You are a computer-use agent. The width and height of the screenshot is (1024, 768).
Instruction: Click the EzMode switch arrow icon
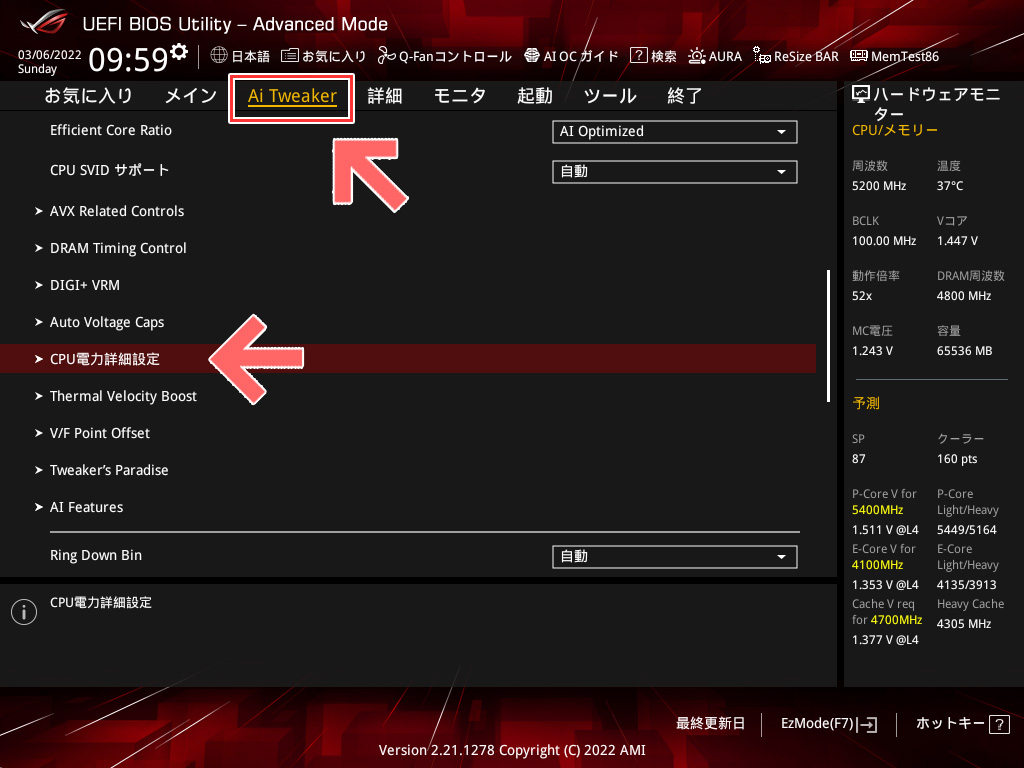pos(869,724)
